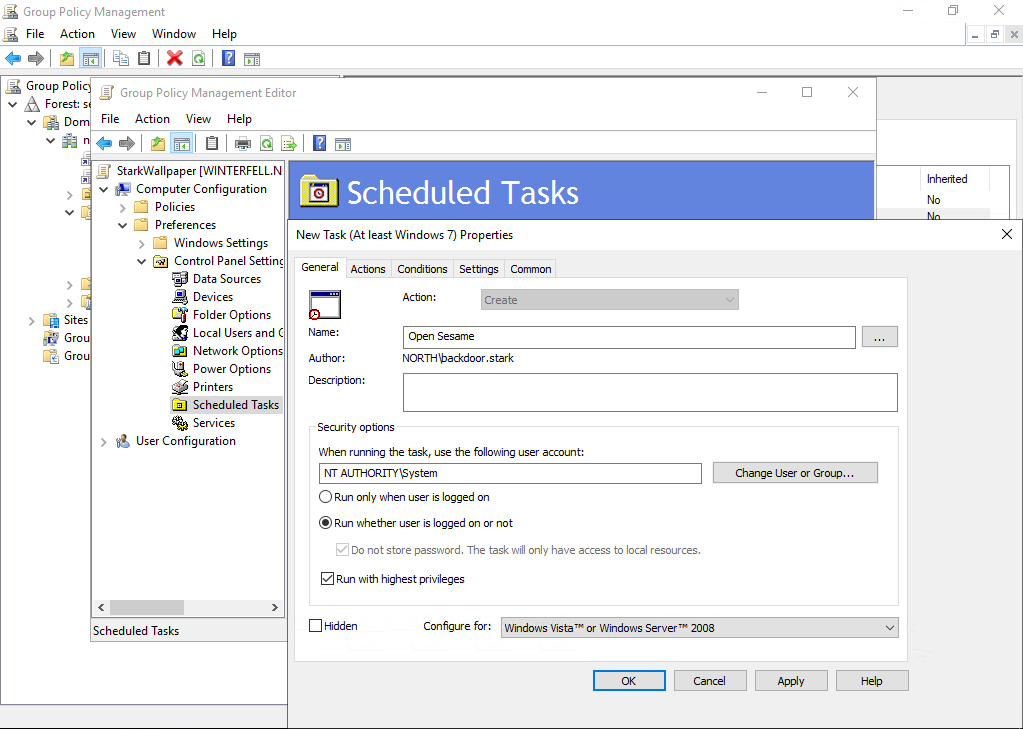Open the Printers node icon
This screenshot has width=1023, height=729.
[x=180, y=387]
